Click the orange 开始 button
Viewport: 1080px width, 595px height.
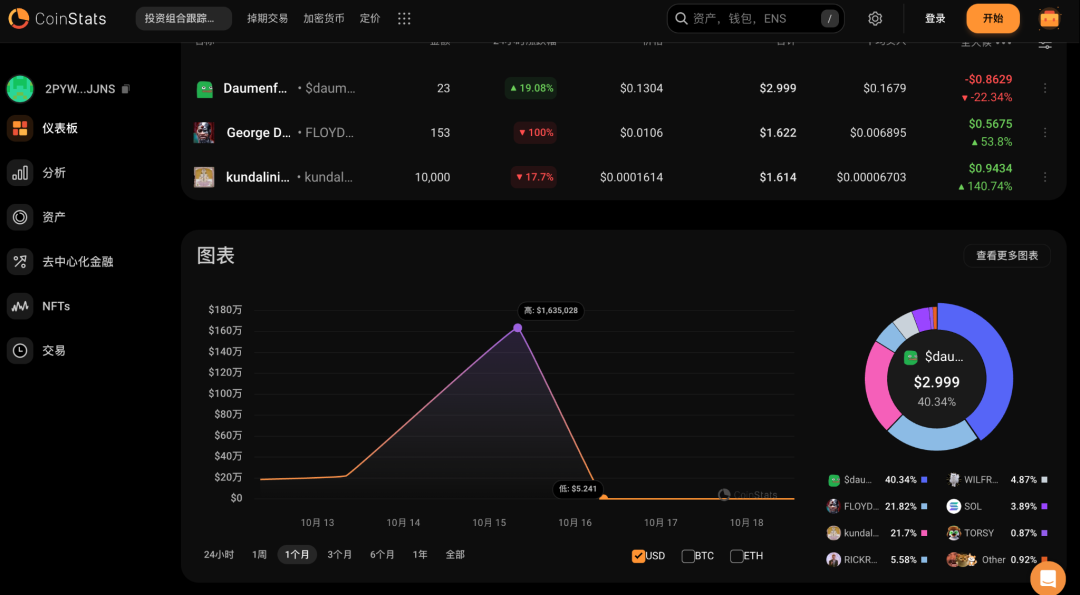point(992,18)
